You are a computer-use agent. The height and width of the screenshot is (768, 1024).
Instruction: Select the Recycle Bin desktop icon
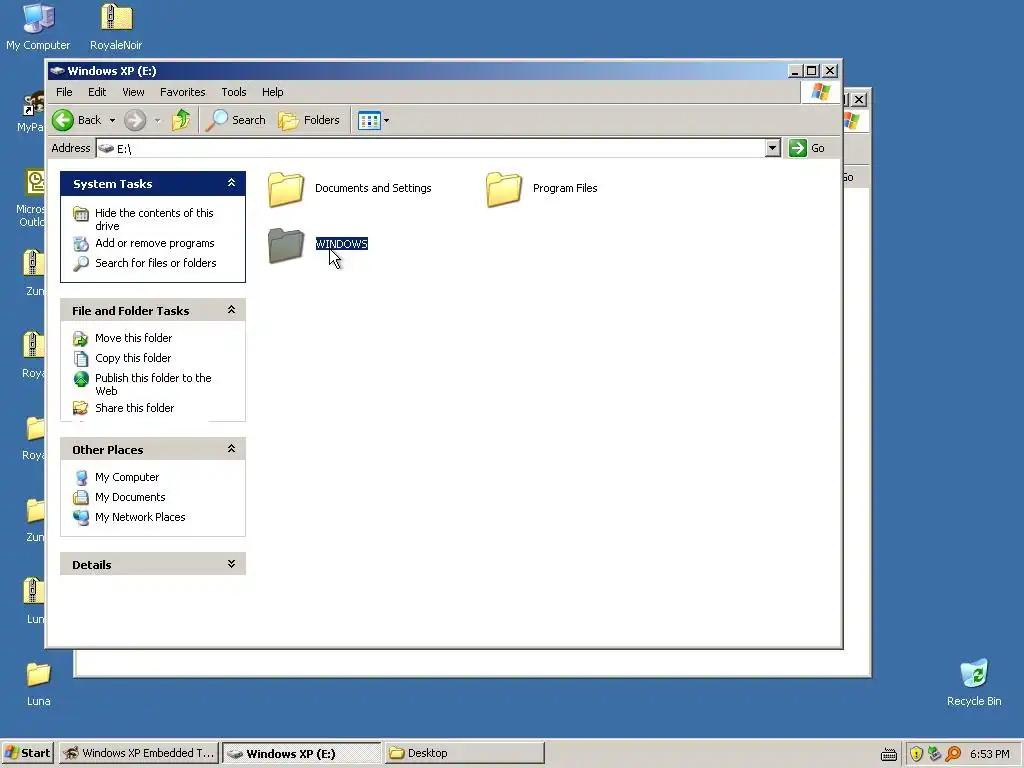tap(974, 682)
